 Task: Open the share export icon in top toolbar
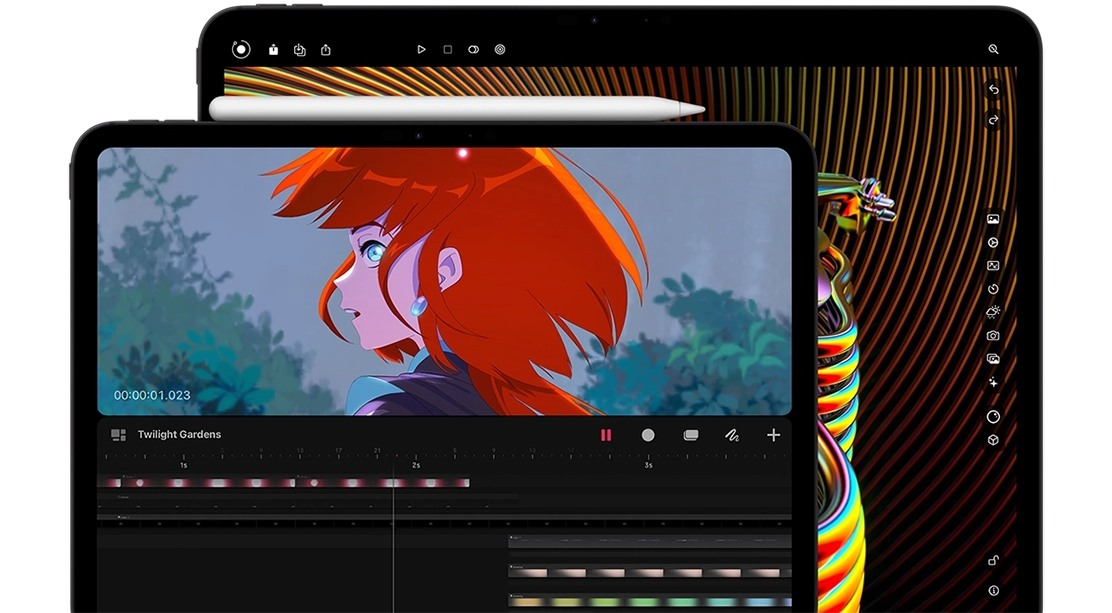point(326,49)
